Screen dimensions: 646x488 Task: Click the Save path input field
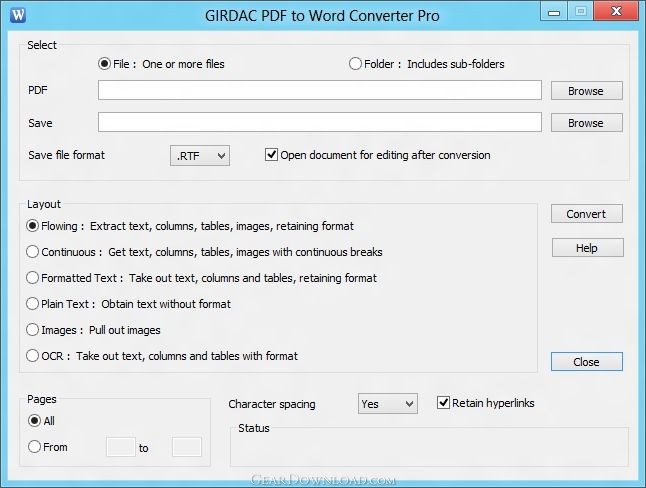click(x=320, y=122)
